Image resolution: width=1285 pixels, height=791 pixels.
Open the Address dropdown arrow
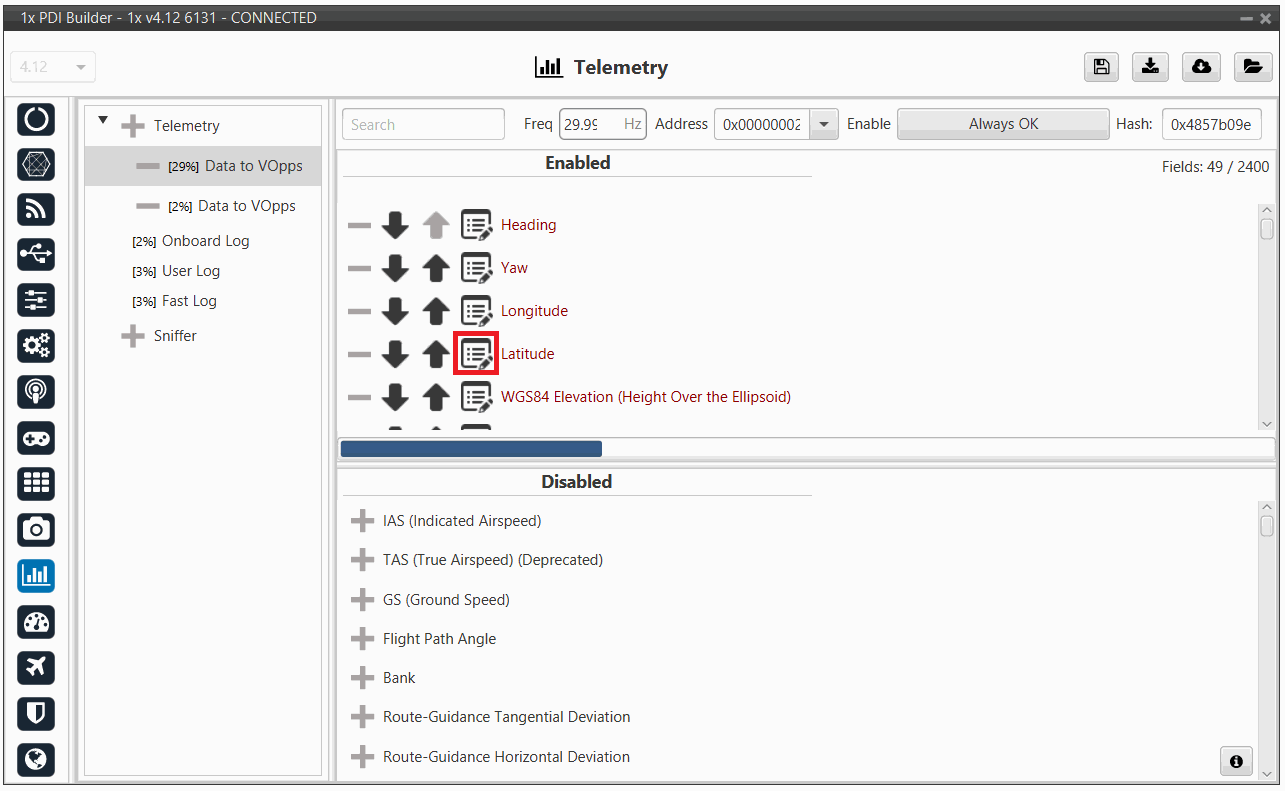click(x=823, y=125)
